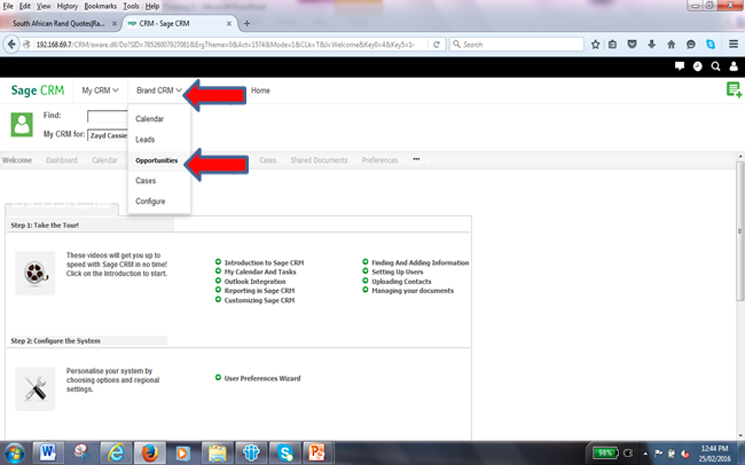The width and height of the screenshot is (745, 465).
Task: Switch to the South African Rand Quotes tab
Action: (x=59, y=23)
